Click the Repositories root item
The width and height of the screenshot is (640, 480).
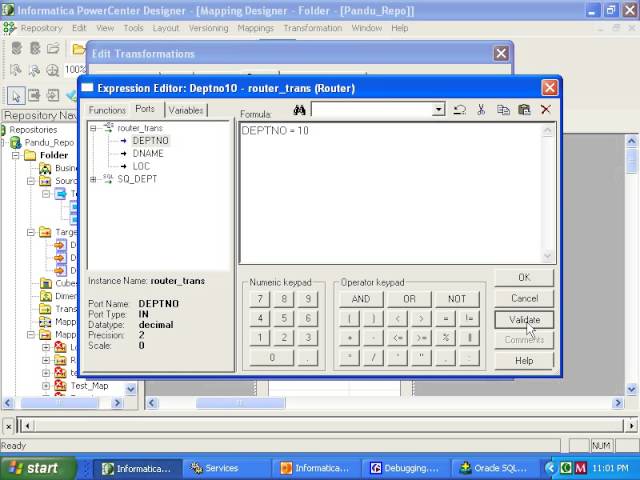coord(33,130)
